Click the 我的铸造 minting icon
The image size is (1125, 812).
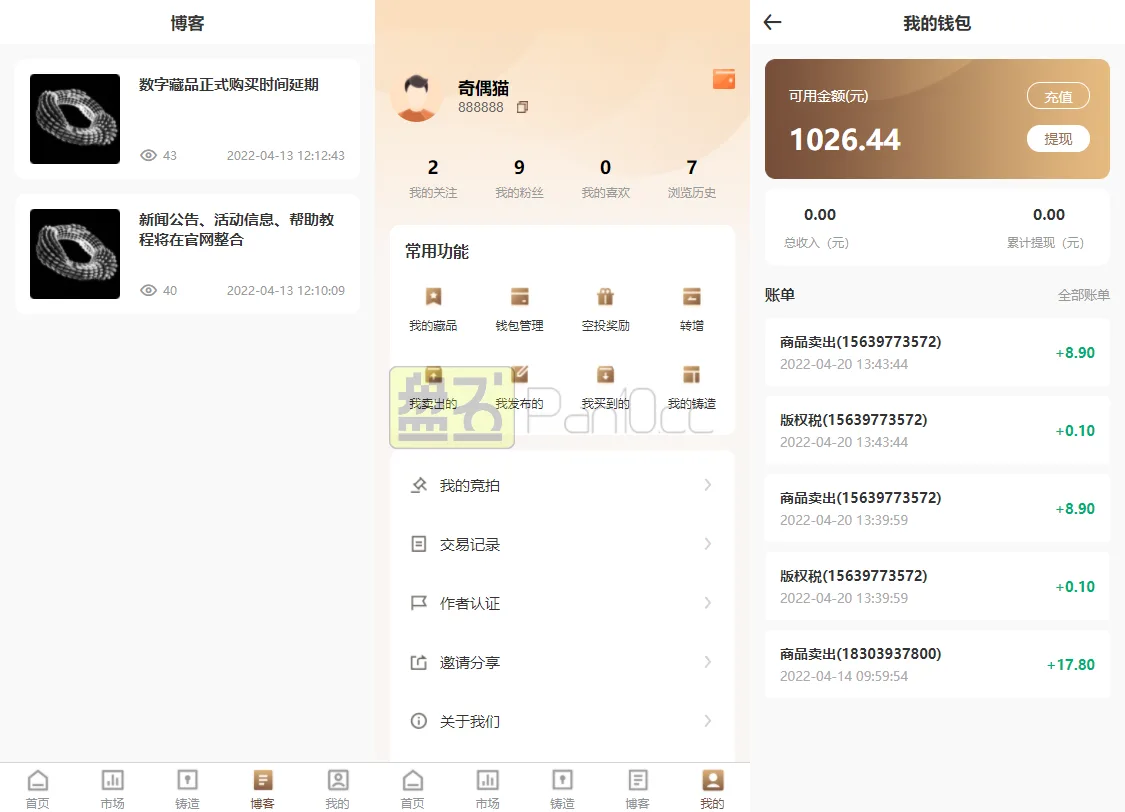[x=691, y=375]
